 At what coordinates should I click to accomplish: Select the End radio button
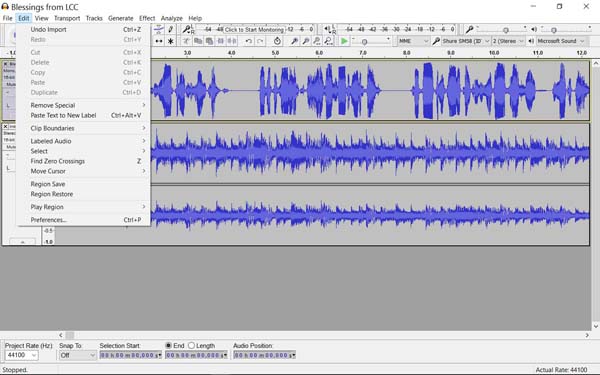168,346
